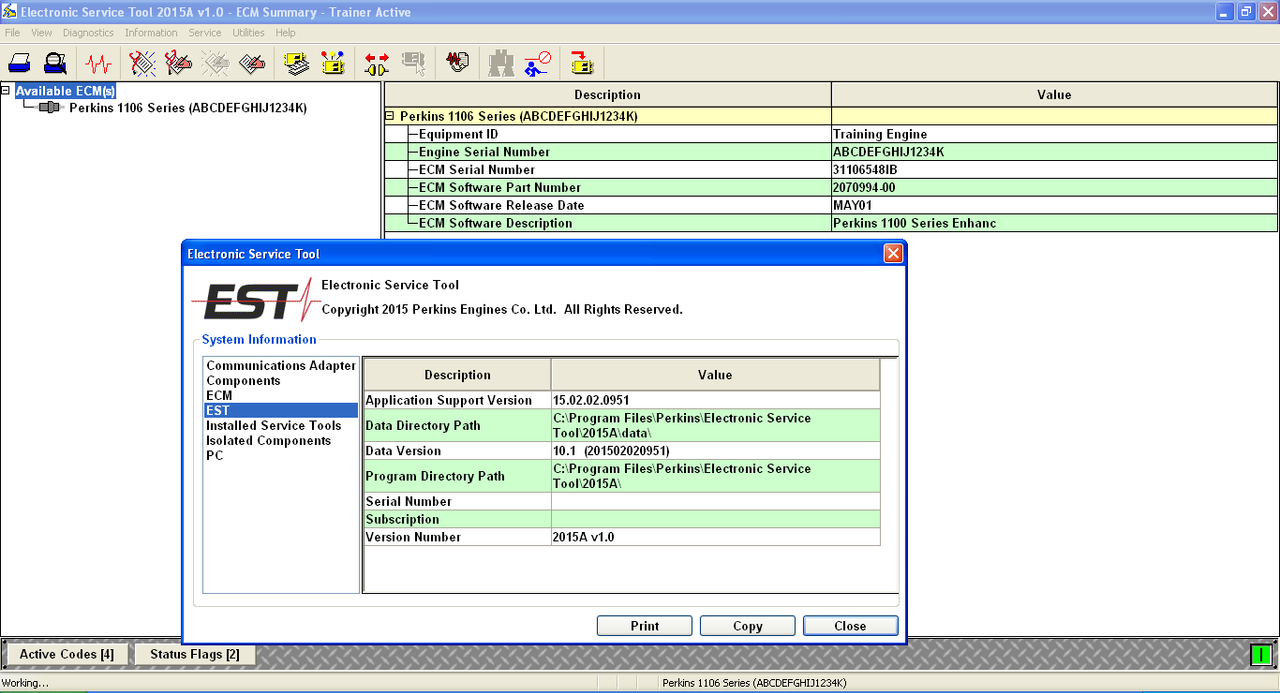Click the Active Codes [4] button
This screenshot has height=693, width=1280.
(67, 655)
